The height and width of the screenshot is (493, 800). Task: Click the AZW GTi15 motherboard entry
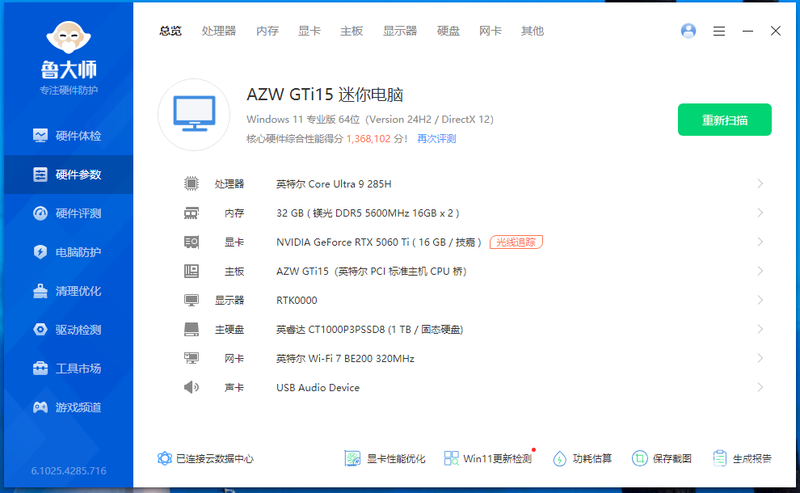[371, 272]
